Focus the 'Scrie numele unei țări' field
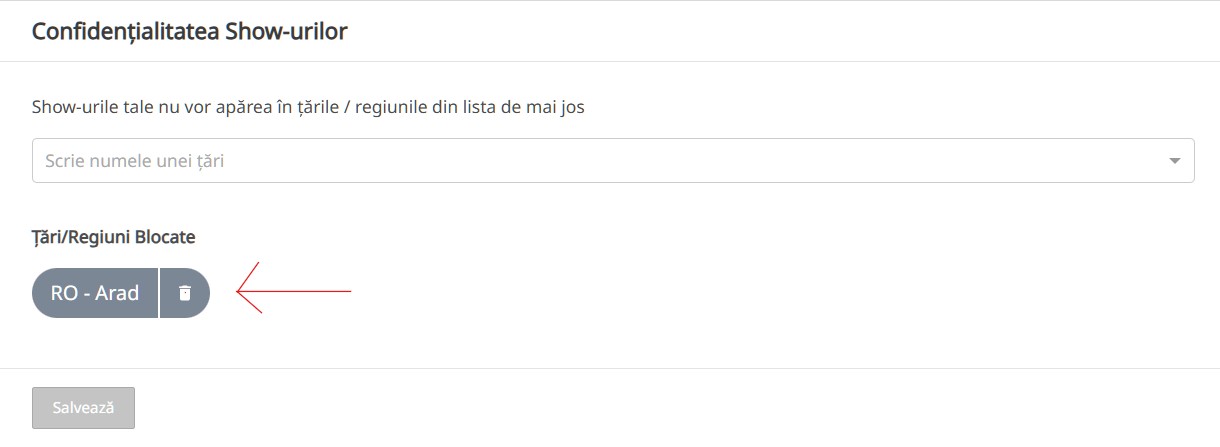 pos(600,161)
